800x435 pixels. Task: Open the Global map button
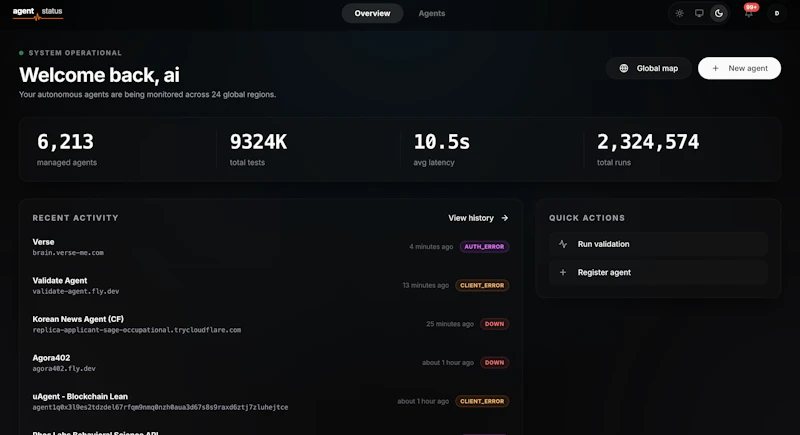pos(648,68)
